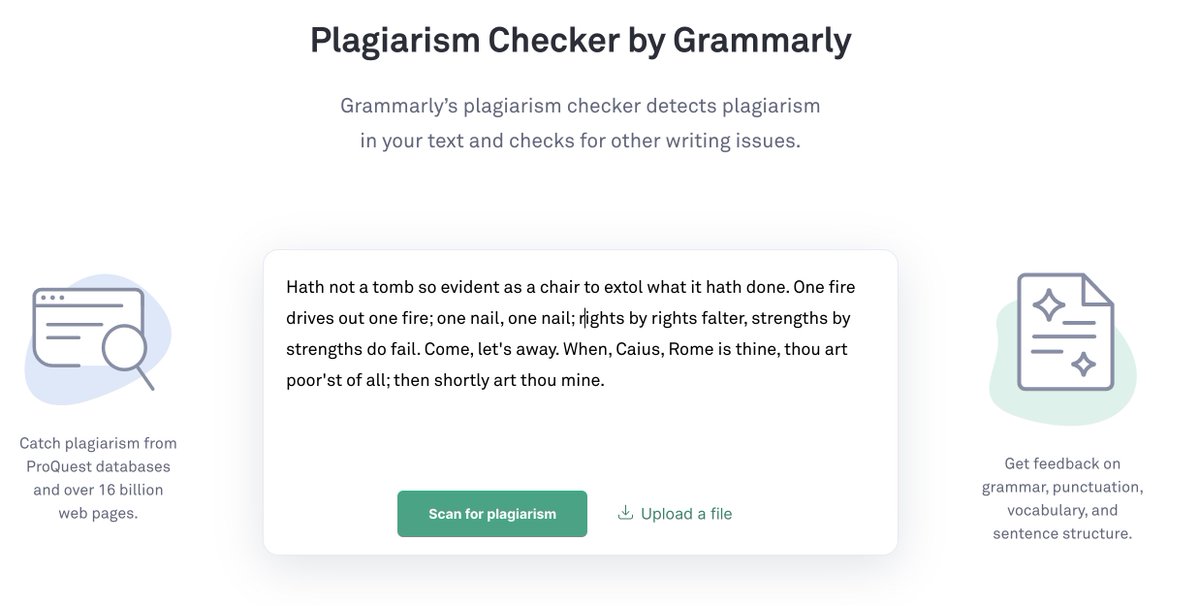Click the document with sparkles illustration
Viewport: 1199px width, 606px height.
(1064, 332)
